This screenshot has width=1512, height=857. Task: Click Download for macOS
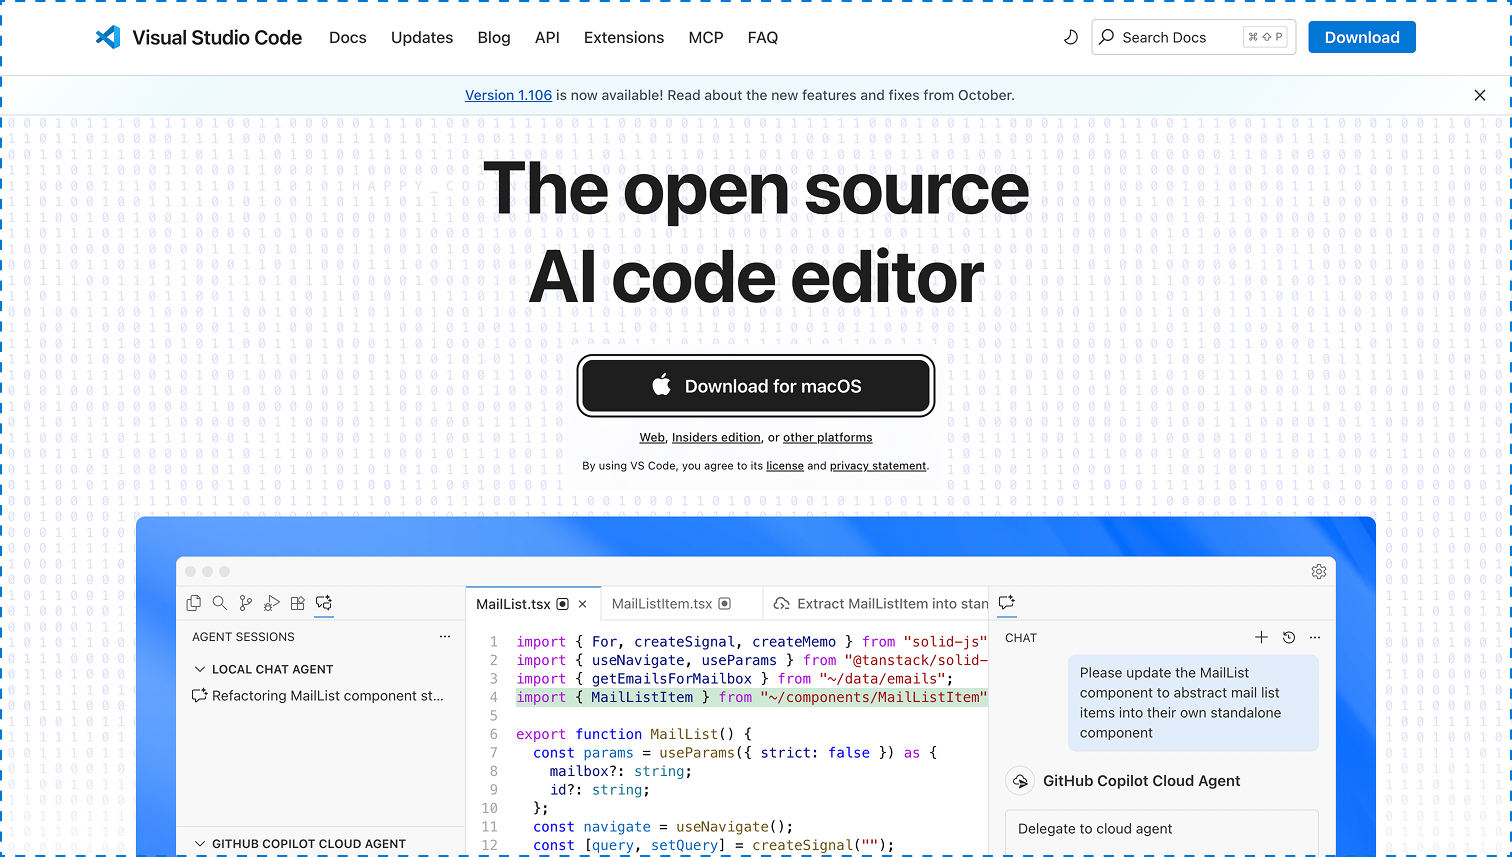(756, 386)
